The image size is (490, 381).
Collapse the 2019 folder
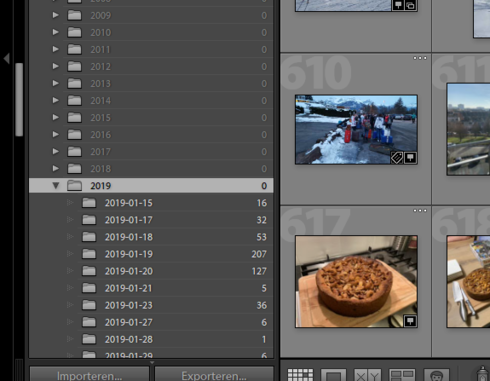[56, 186]
